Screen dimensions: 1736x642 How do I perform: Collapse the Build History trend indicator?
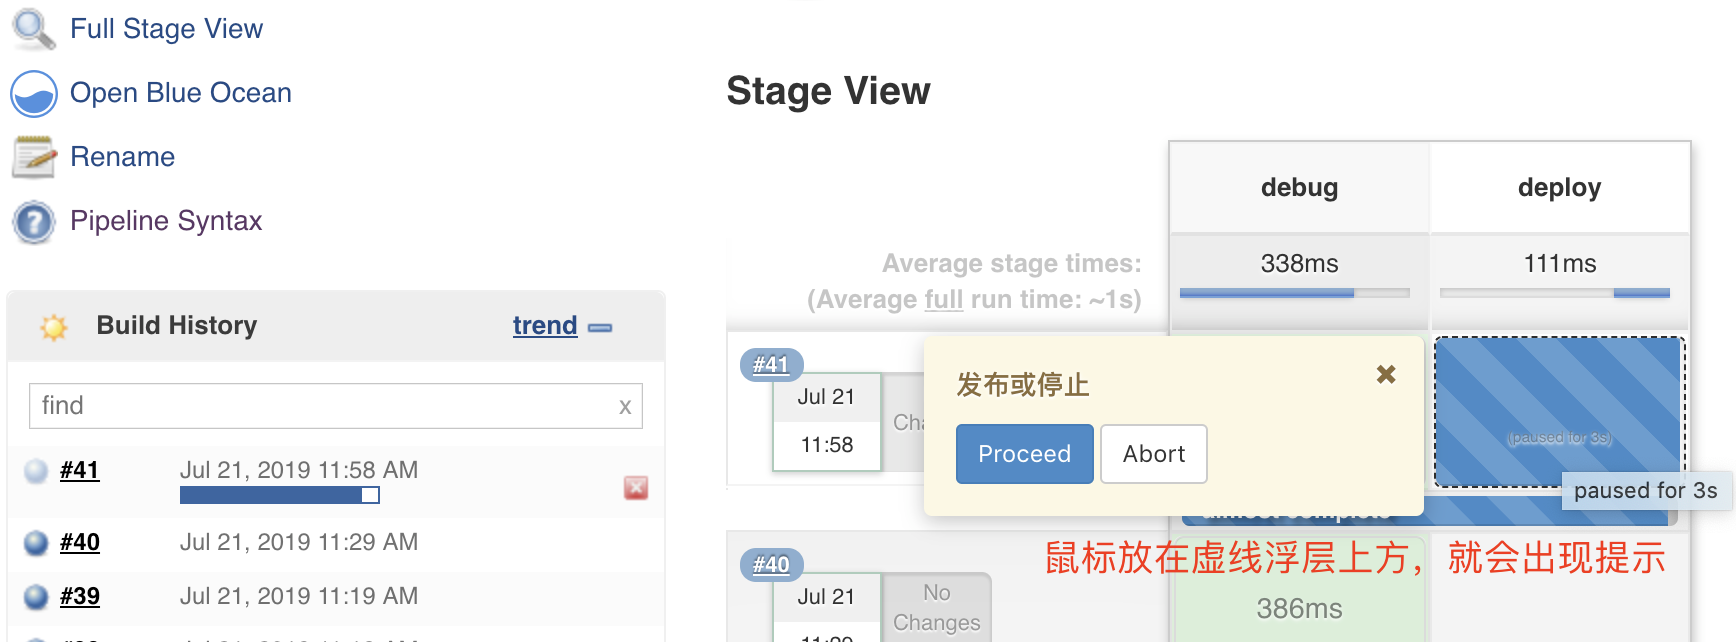(600, 328)
